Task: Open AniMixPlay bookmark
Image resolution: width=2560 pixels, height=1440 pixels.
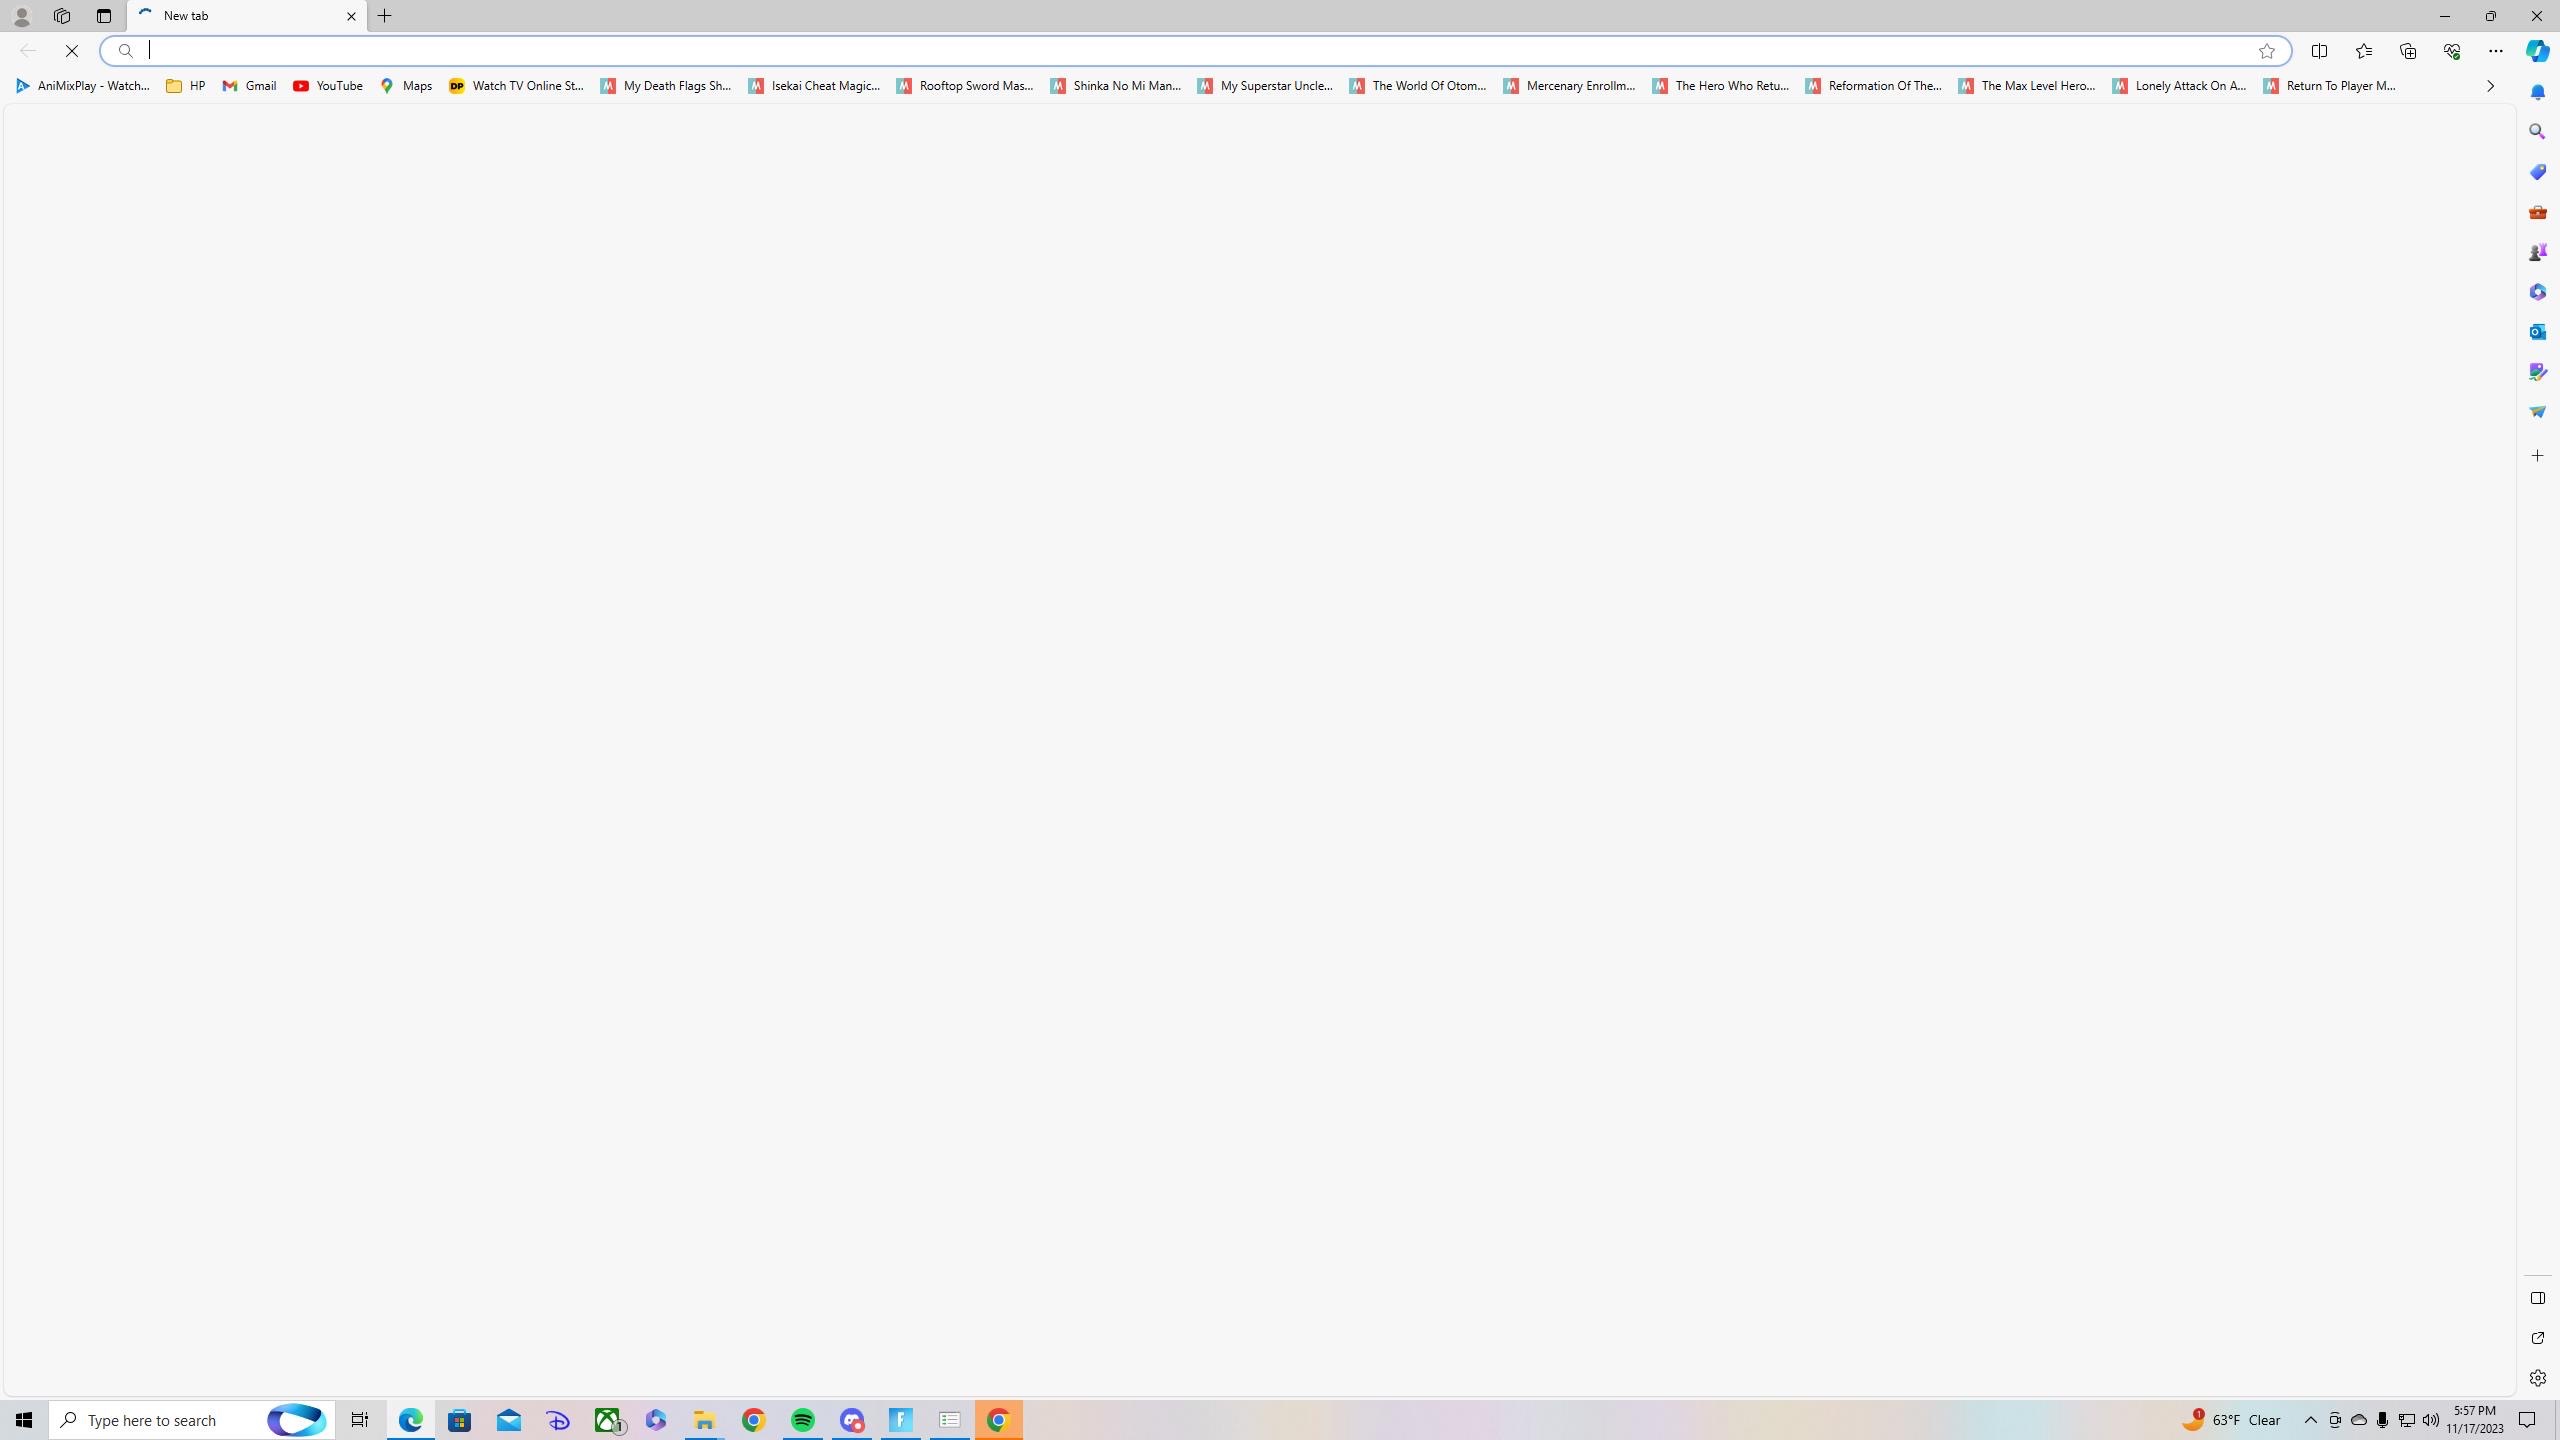Action: click(x=83, y=86)
